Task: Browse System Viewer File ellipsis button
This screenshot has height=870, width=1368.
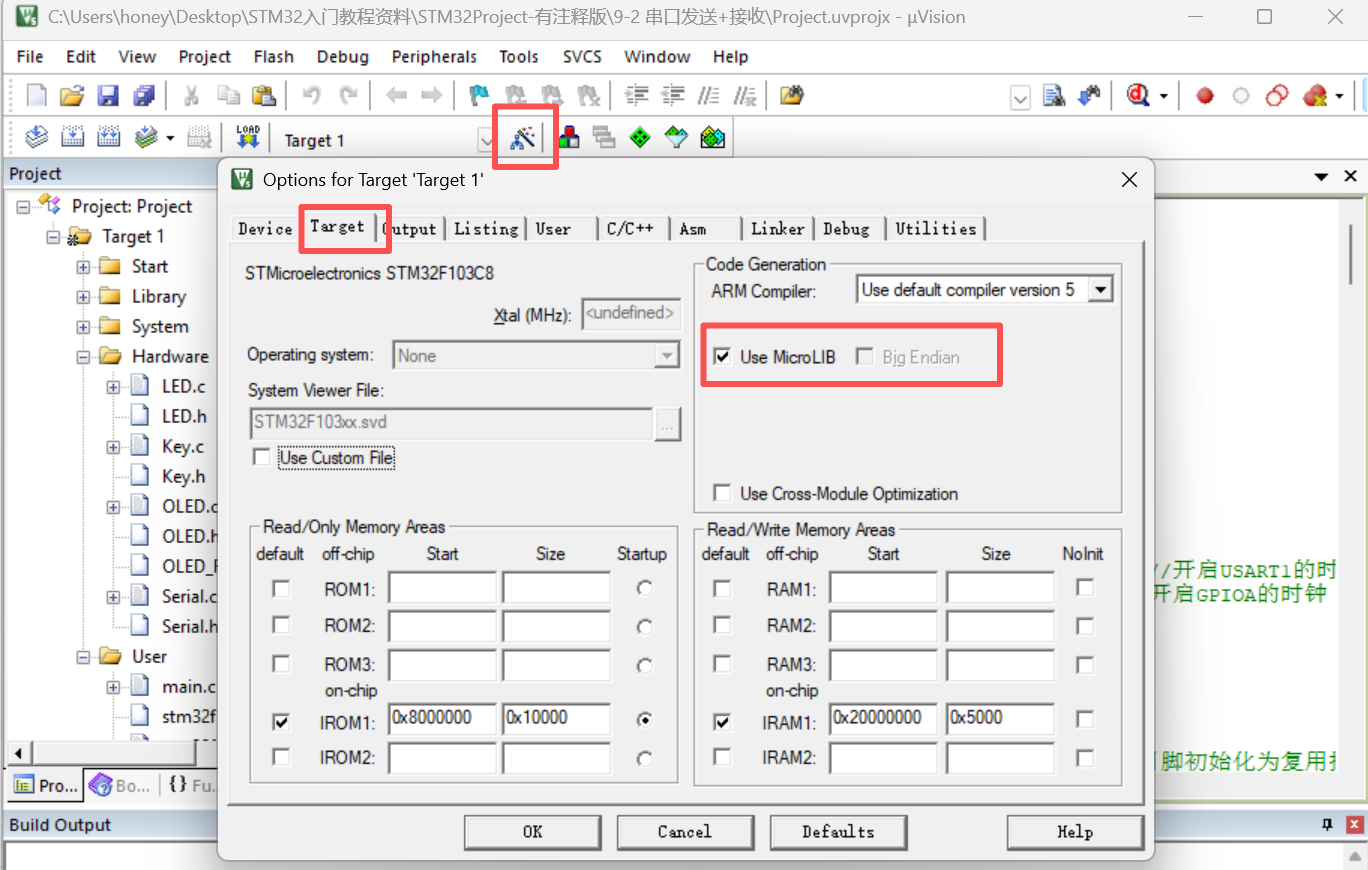Action: (x=668, y=423)
